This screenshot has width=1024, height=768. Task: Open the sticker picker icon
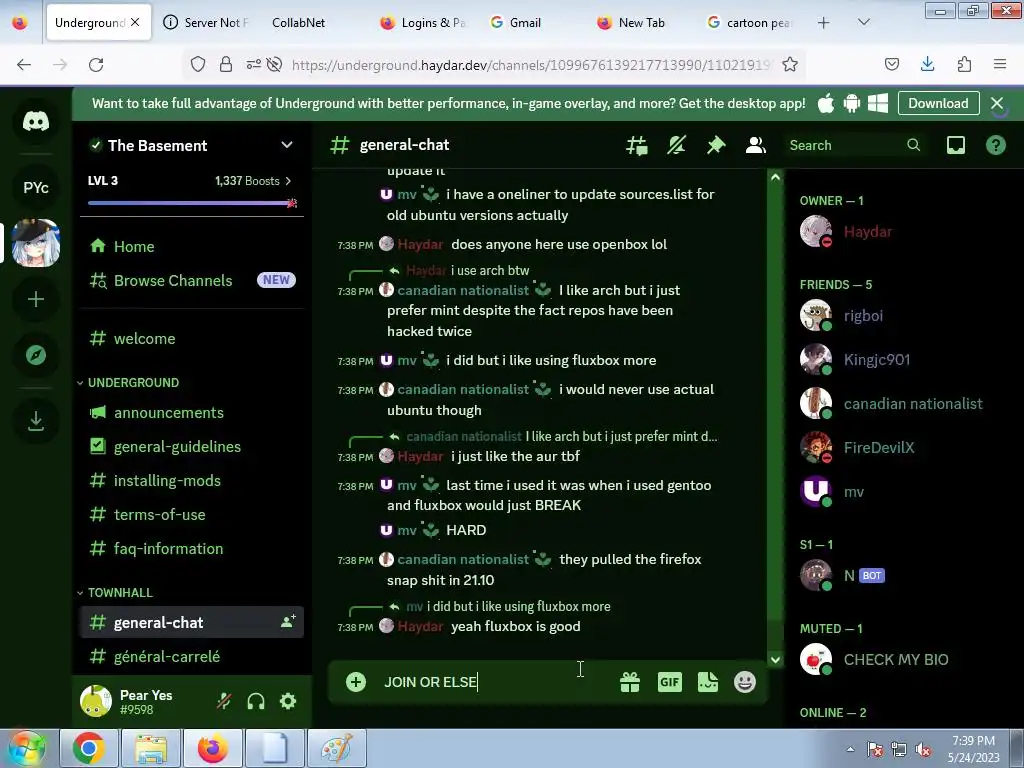[x=708, y=682]
